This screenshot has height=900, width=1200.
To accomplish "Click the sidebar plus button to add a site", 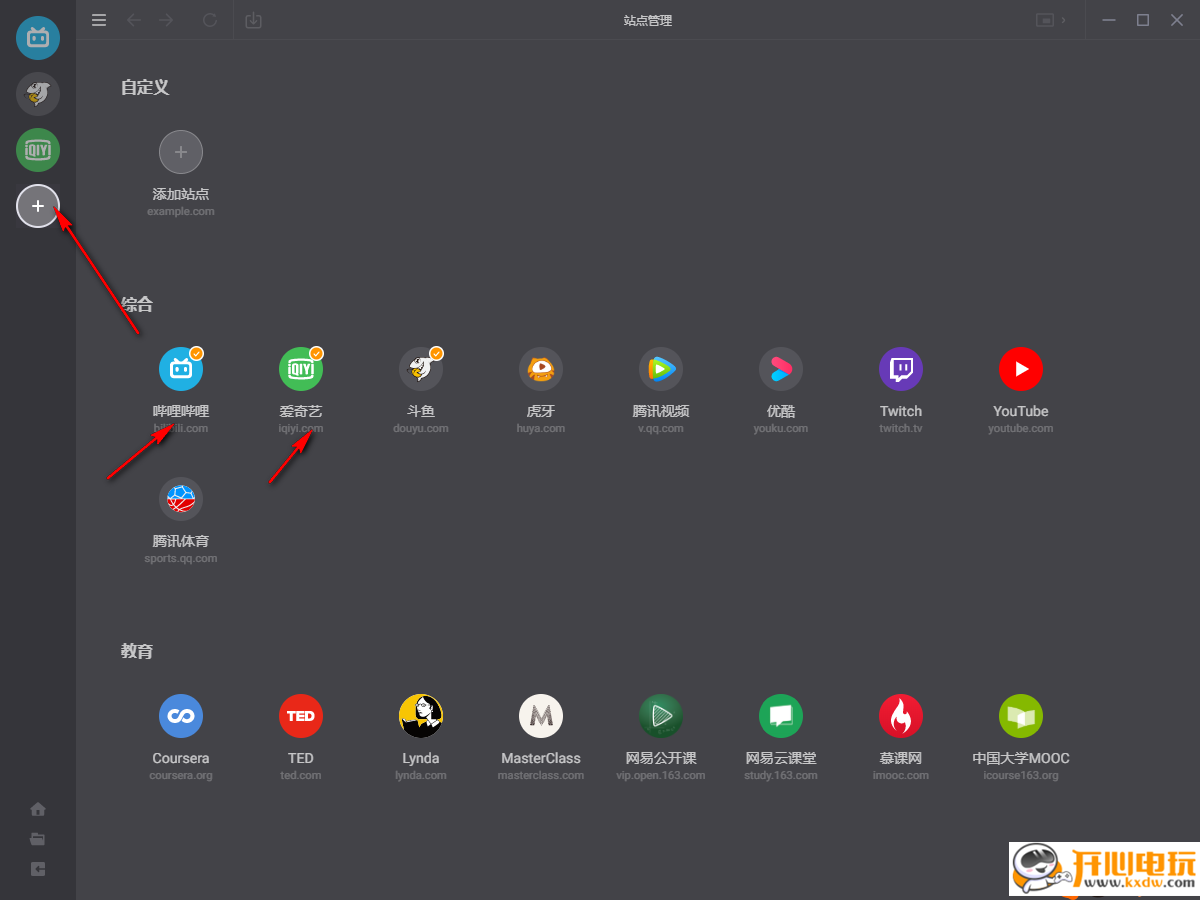I will tap(38, 206).
